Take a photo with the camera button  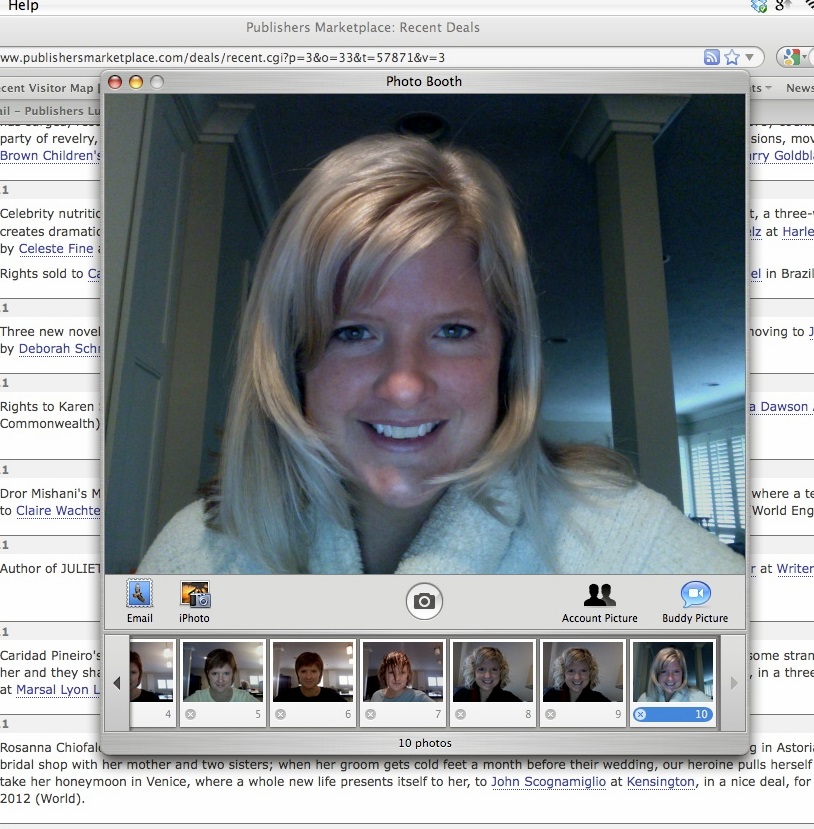[424, 601]
